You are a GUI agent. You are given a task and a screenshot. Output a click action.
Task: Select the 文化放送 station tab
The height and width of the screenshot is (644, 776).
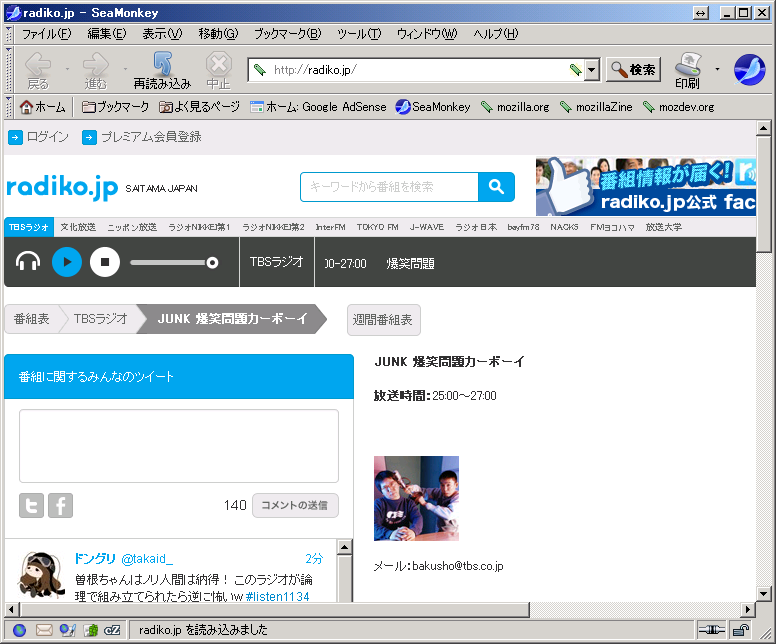point(78,227)
